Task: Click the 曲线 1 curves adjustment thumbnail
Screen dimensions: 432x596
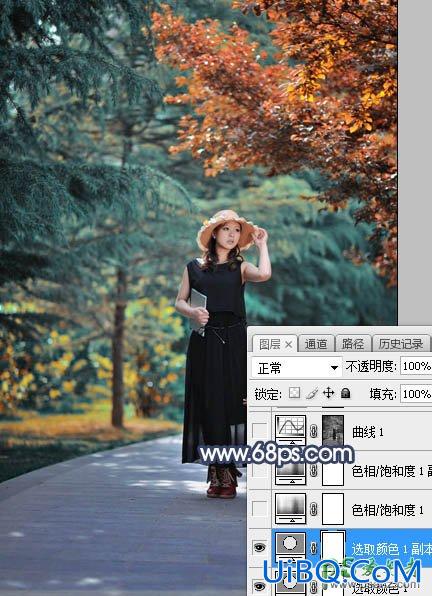Action: click(290, 430)
